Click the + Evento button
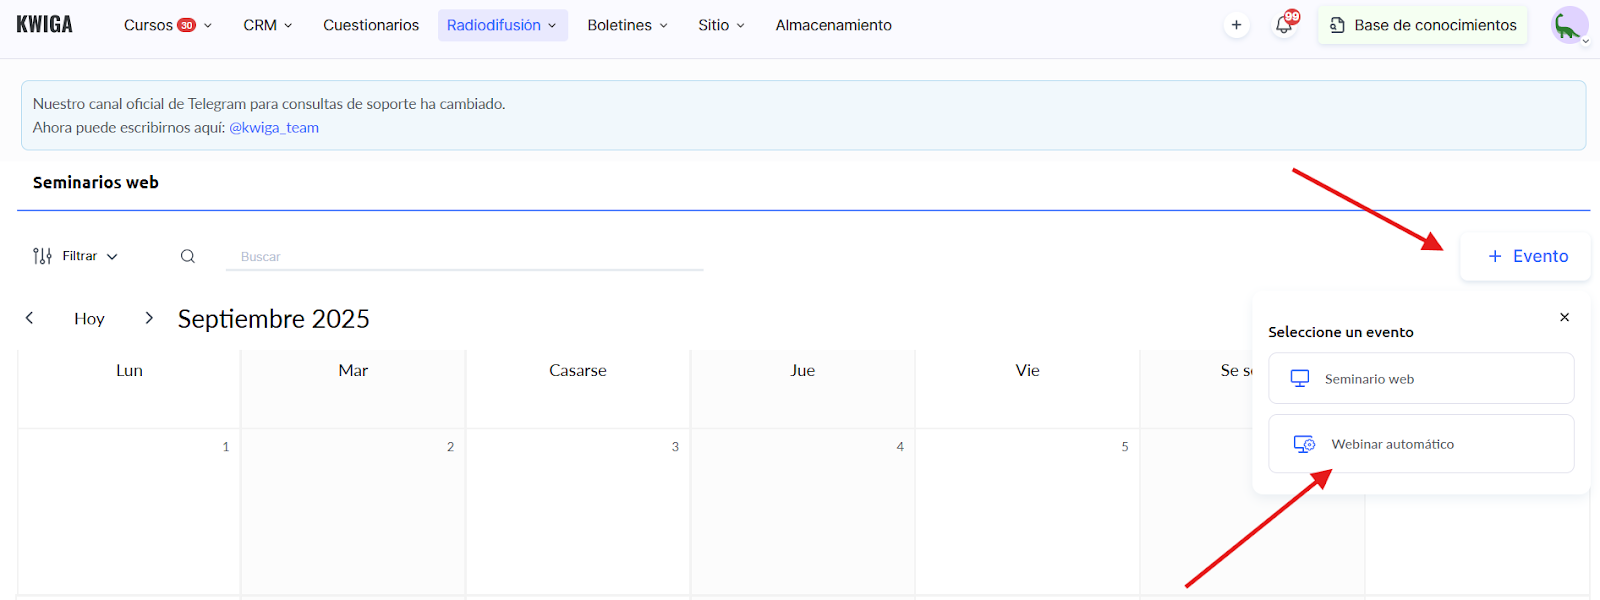 click(1526, 256)
